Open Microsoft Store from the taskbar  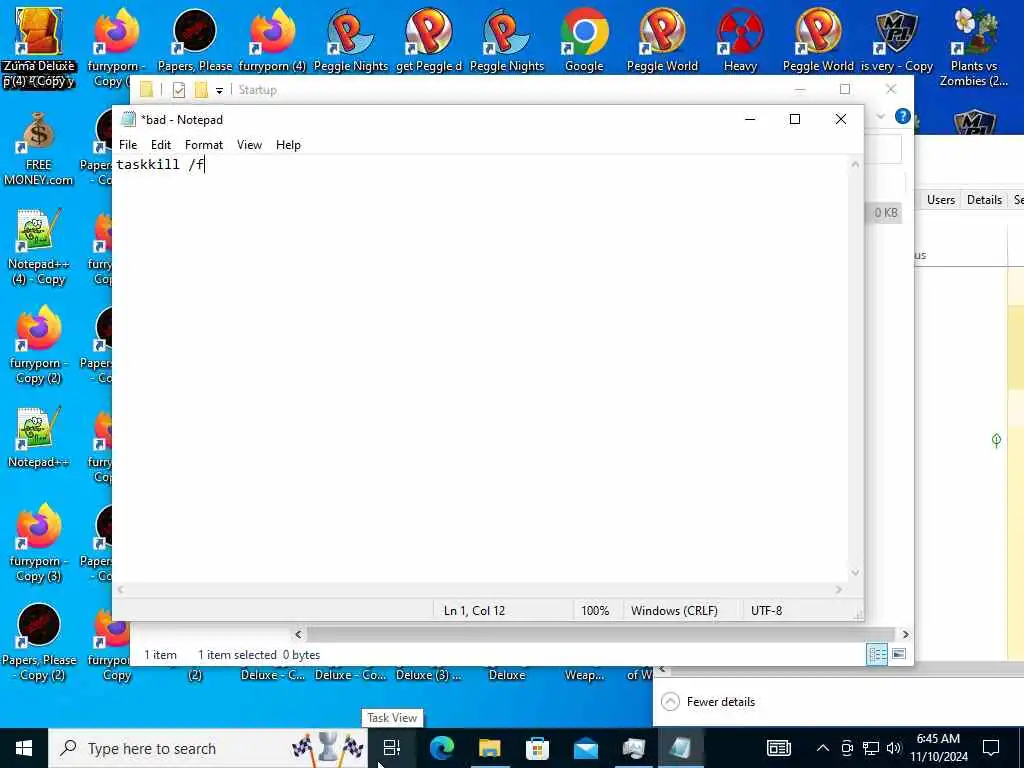pyautogui.click(x=537, y=748)
